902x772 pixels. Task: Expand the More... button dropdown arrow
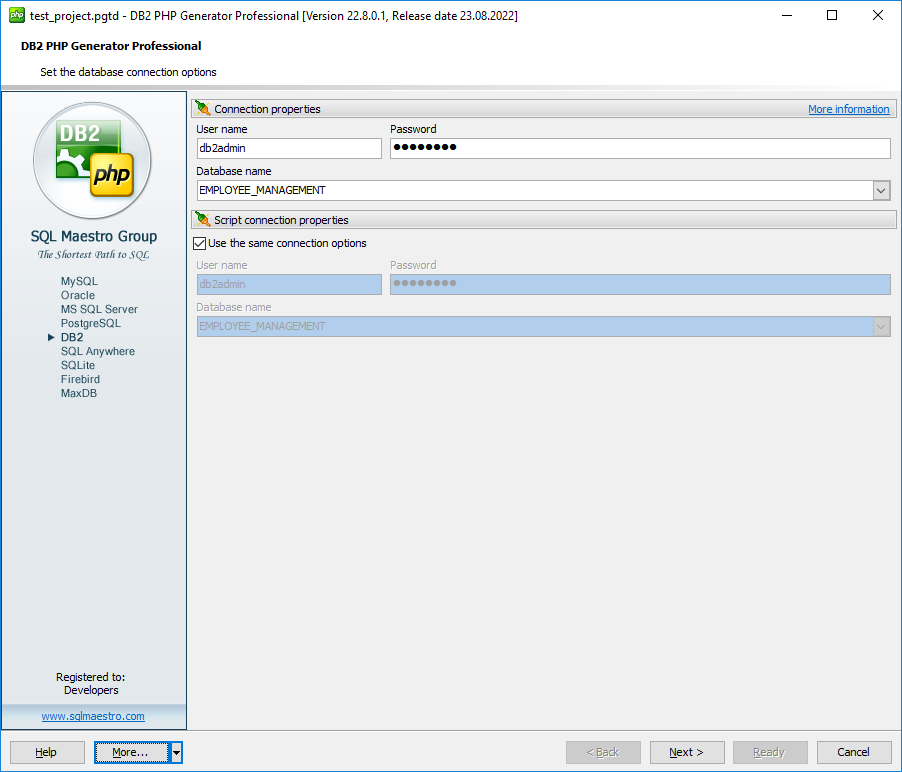176,752
